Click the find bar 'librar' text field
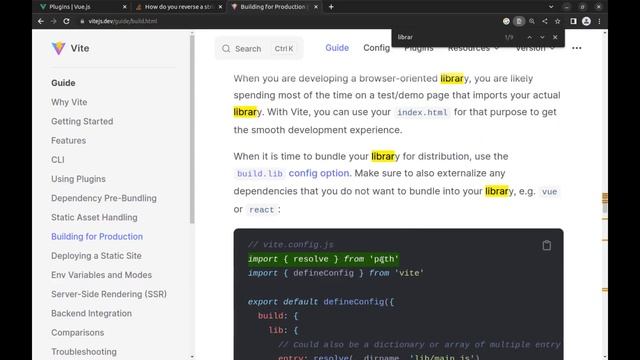The image size is (640, 360). (x=447, y=37)
